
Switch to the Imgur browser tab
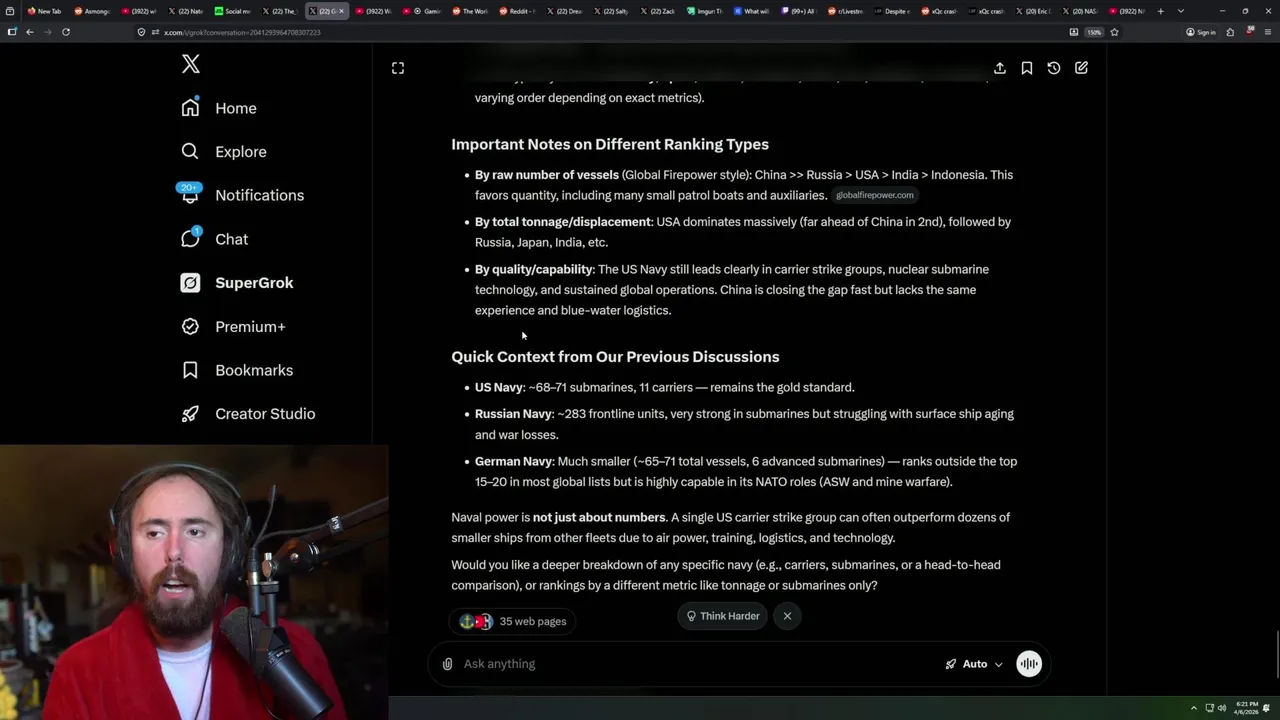click(706, 11)
